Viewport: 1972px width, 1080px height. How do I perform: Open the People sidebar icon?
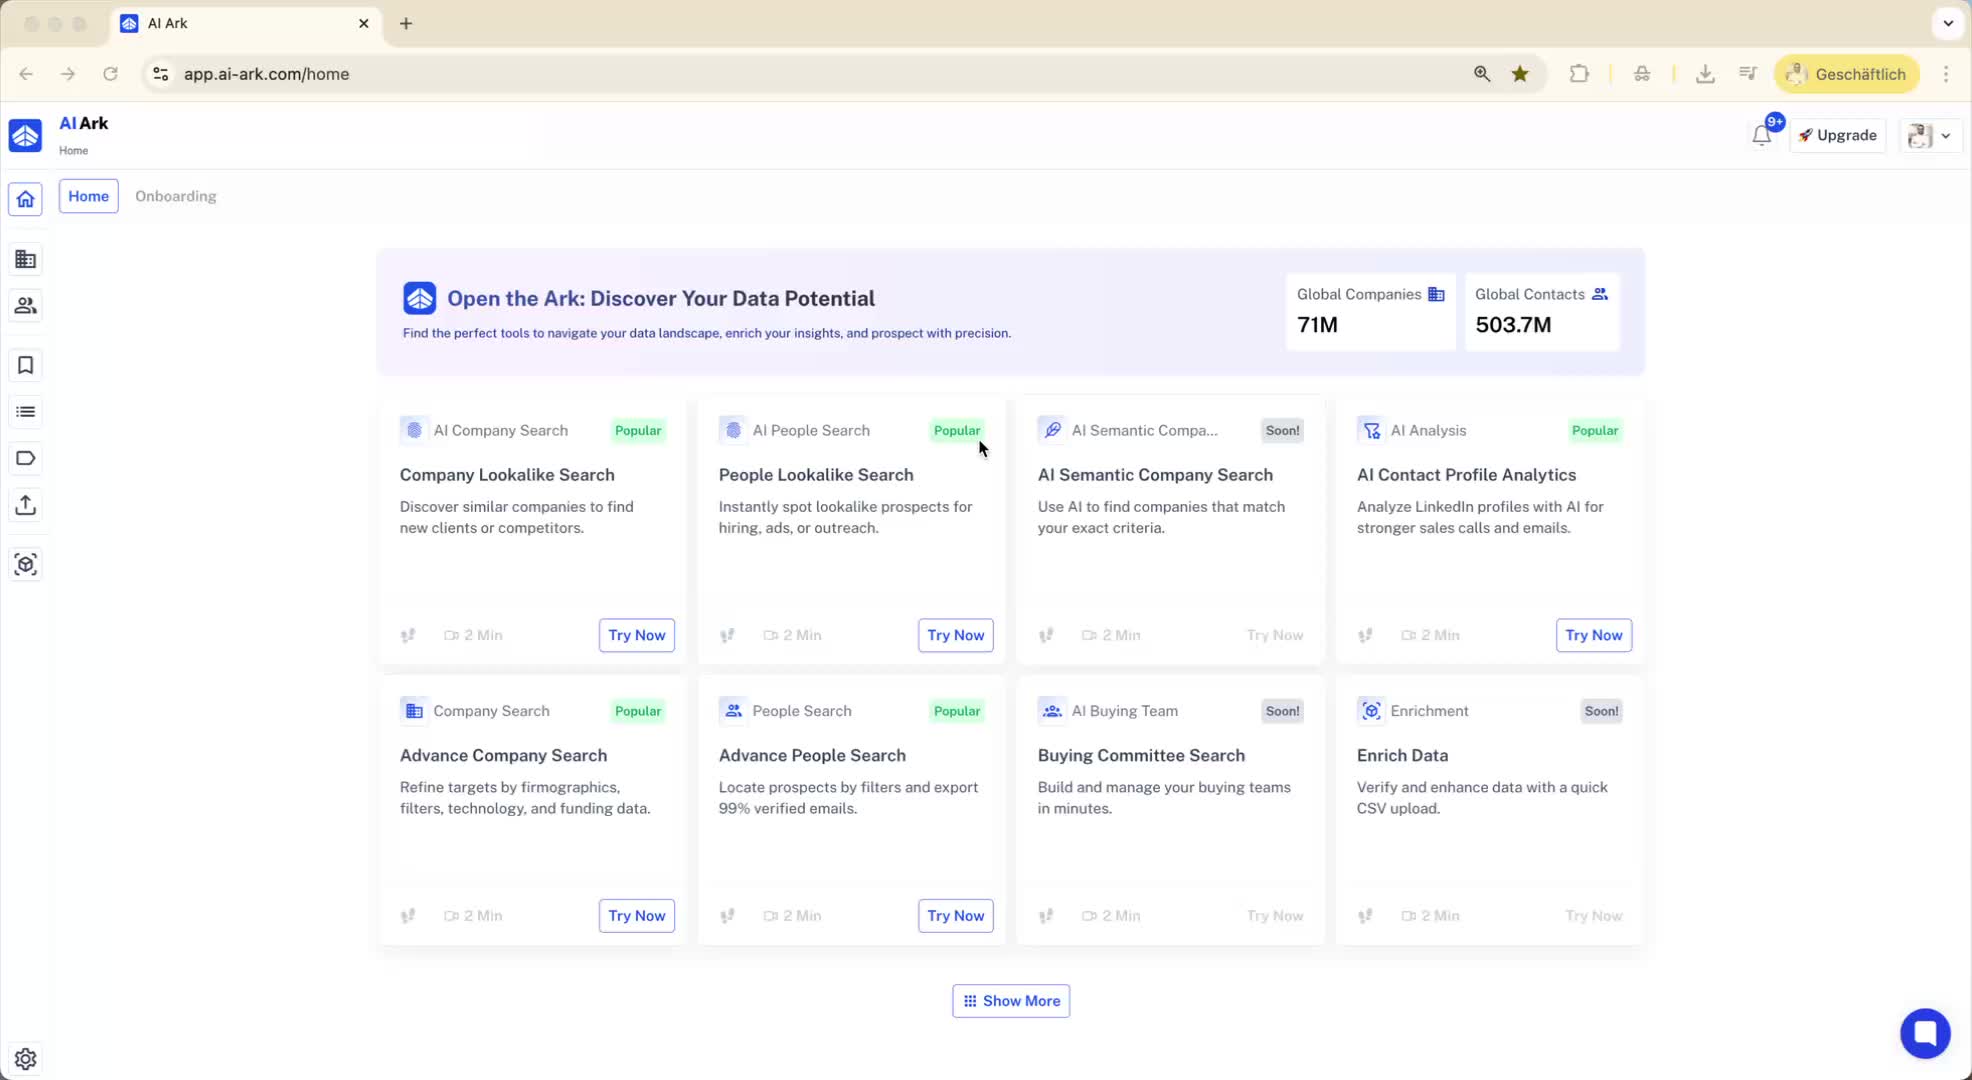pos(26,306)
